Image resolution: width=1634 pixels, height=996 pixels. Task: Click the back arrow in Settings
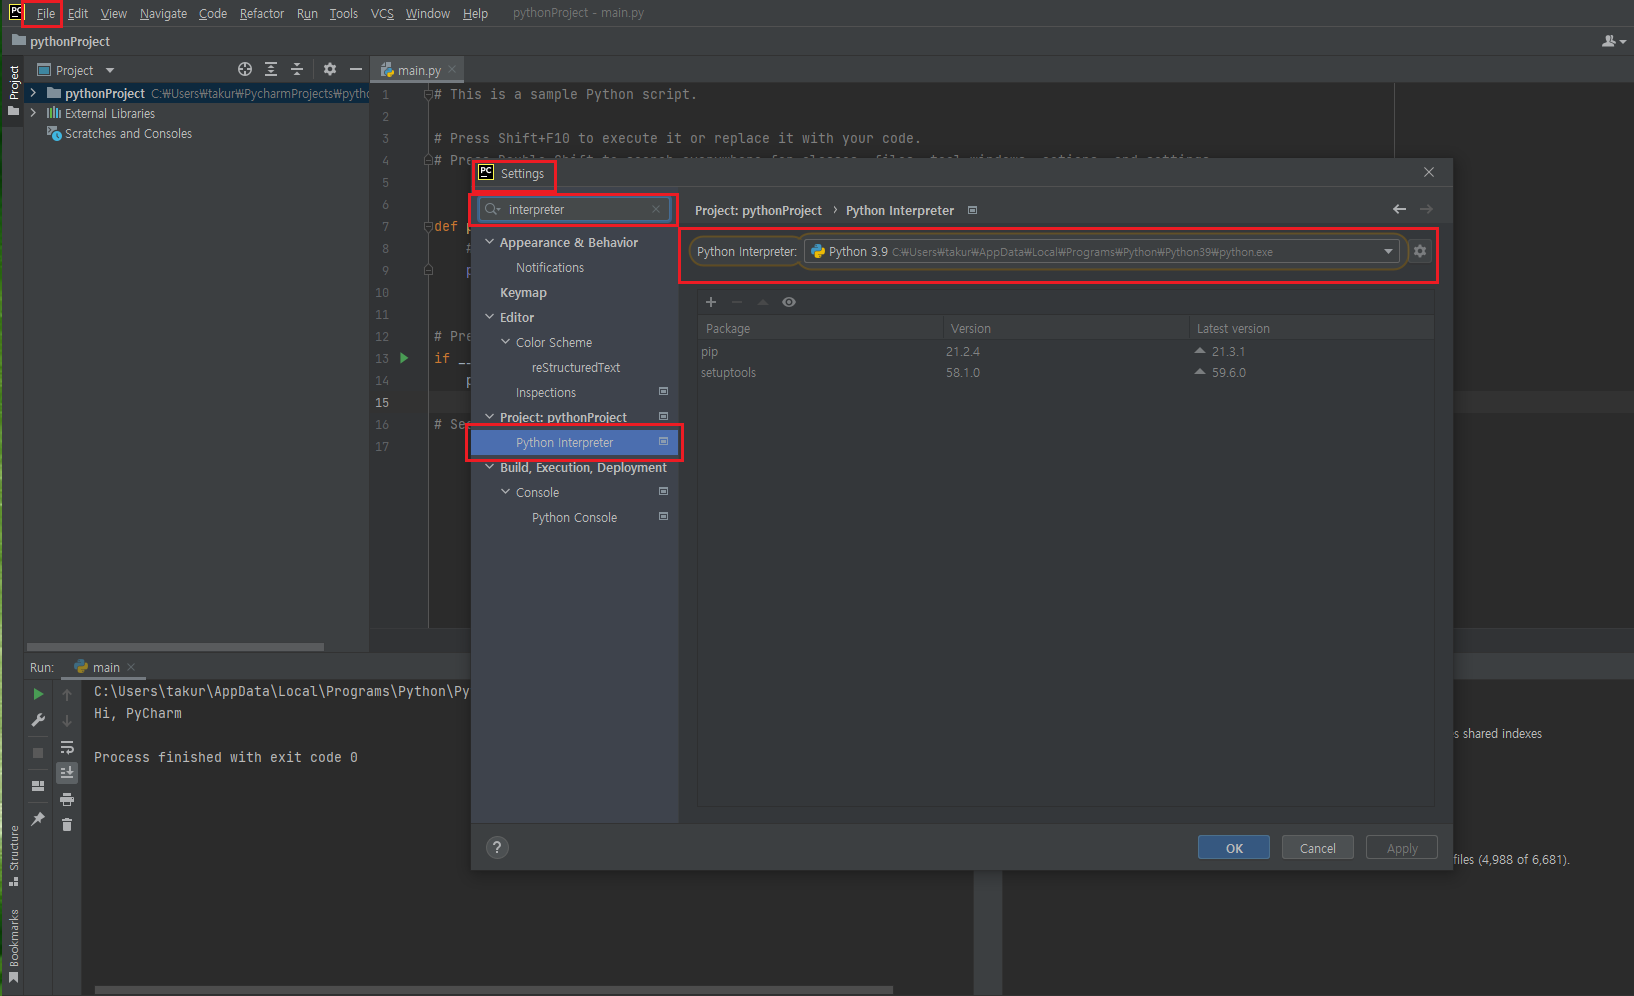coord(1399,209)
